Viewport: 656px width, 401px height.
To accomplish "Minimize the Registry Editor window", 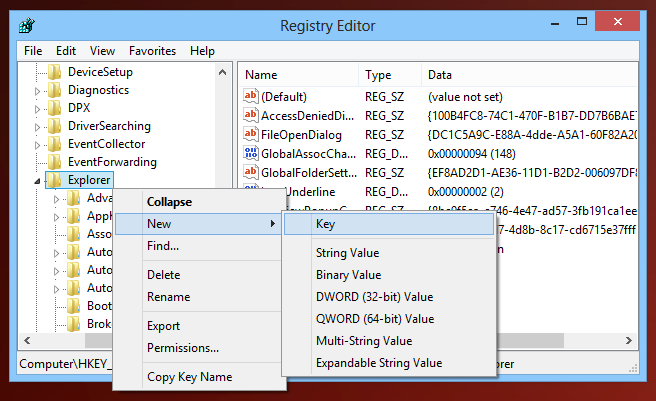I will coord(555,23).
